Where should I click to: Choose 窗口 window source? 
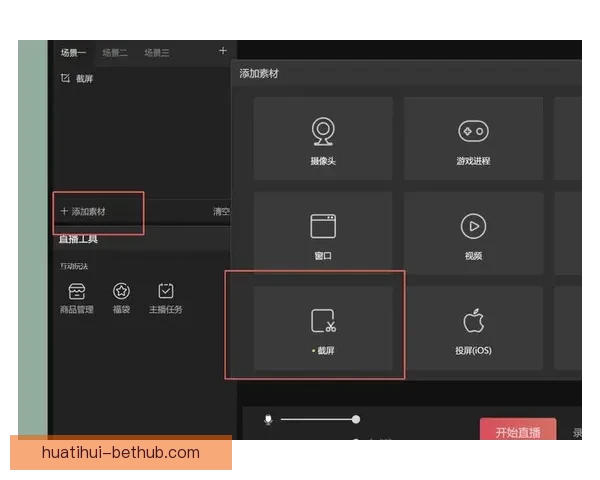pos(323,233)
